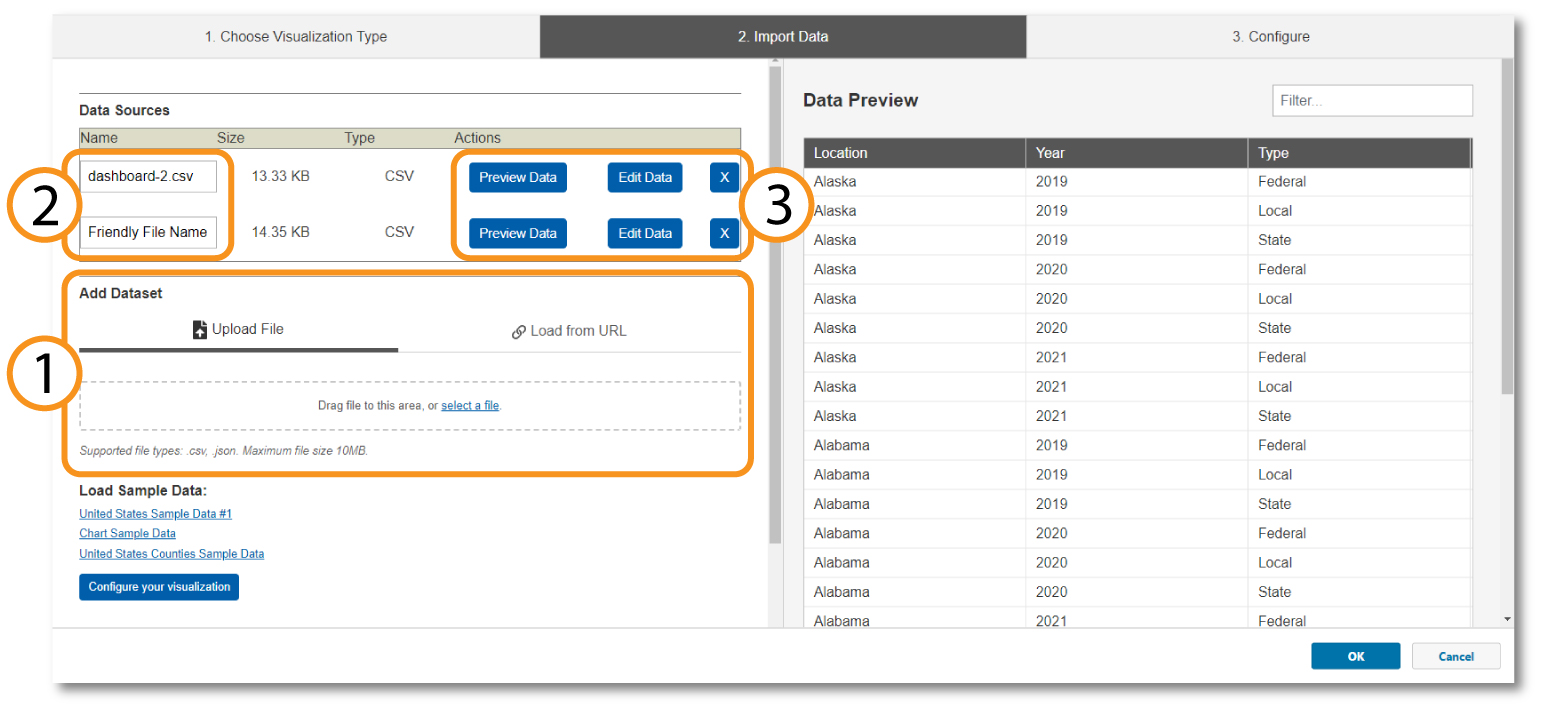Rename the dashboard-2.csv name field
Viewport: 1541px width, 710px height.
pos(147,176)
